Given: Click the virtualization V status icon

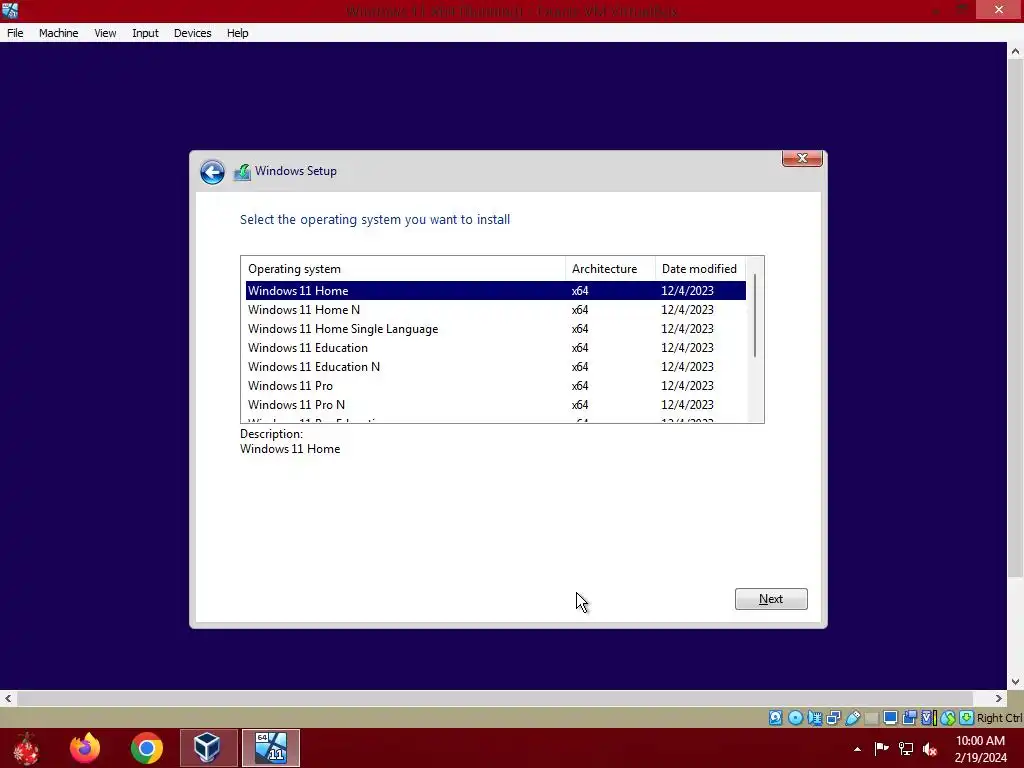Looking at the screenshot, I should tap(928, 718).
